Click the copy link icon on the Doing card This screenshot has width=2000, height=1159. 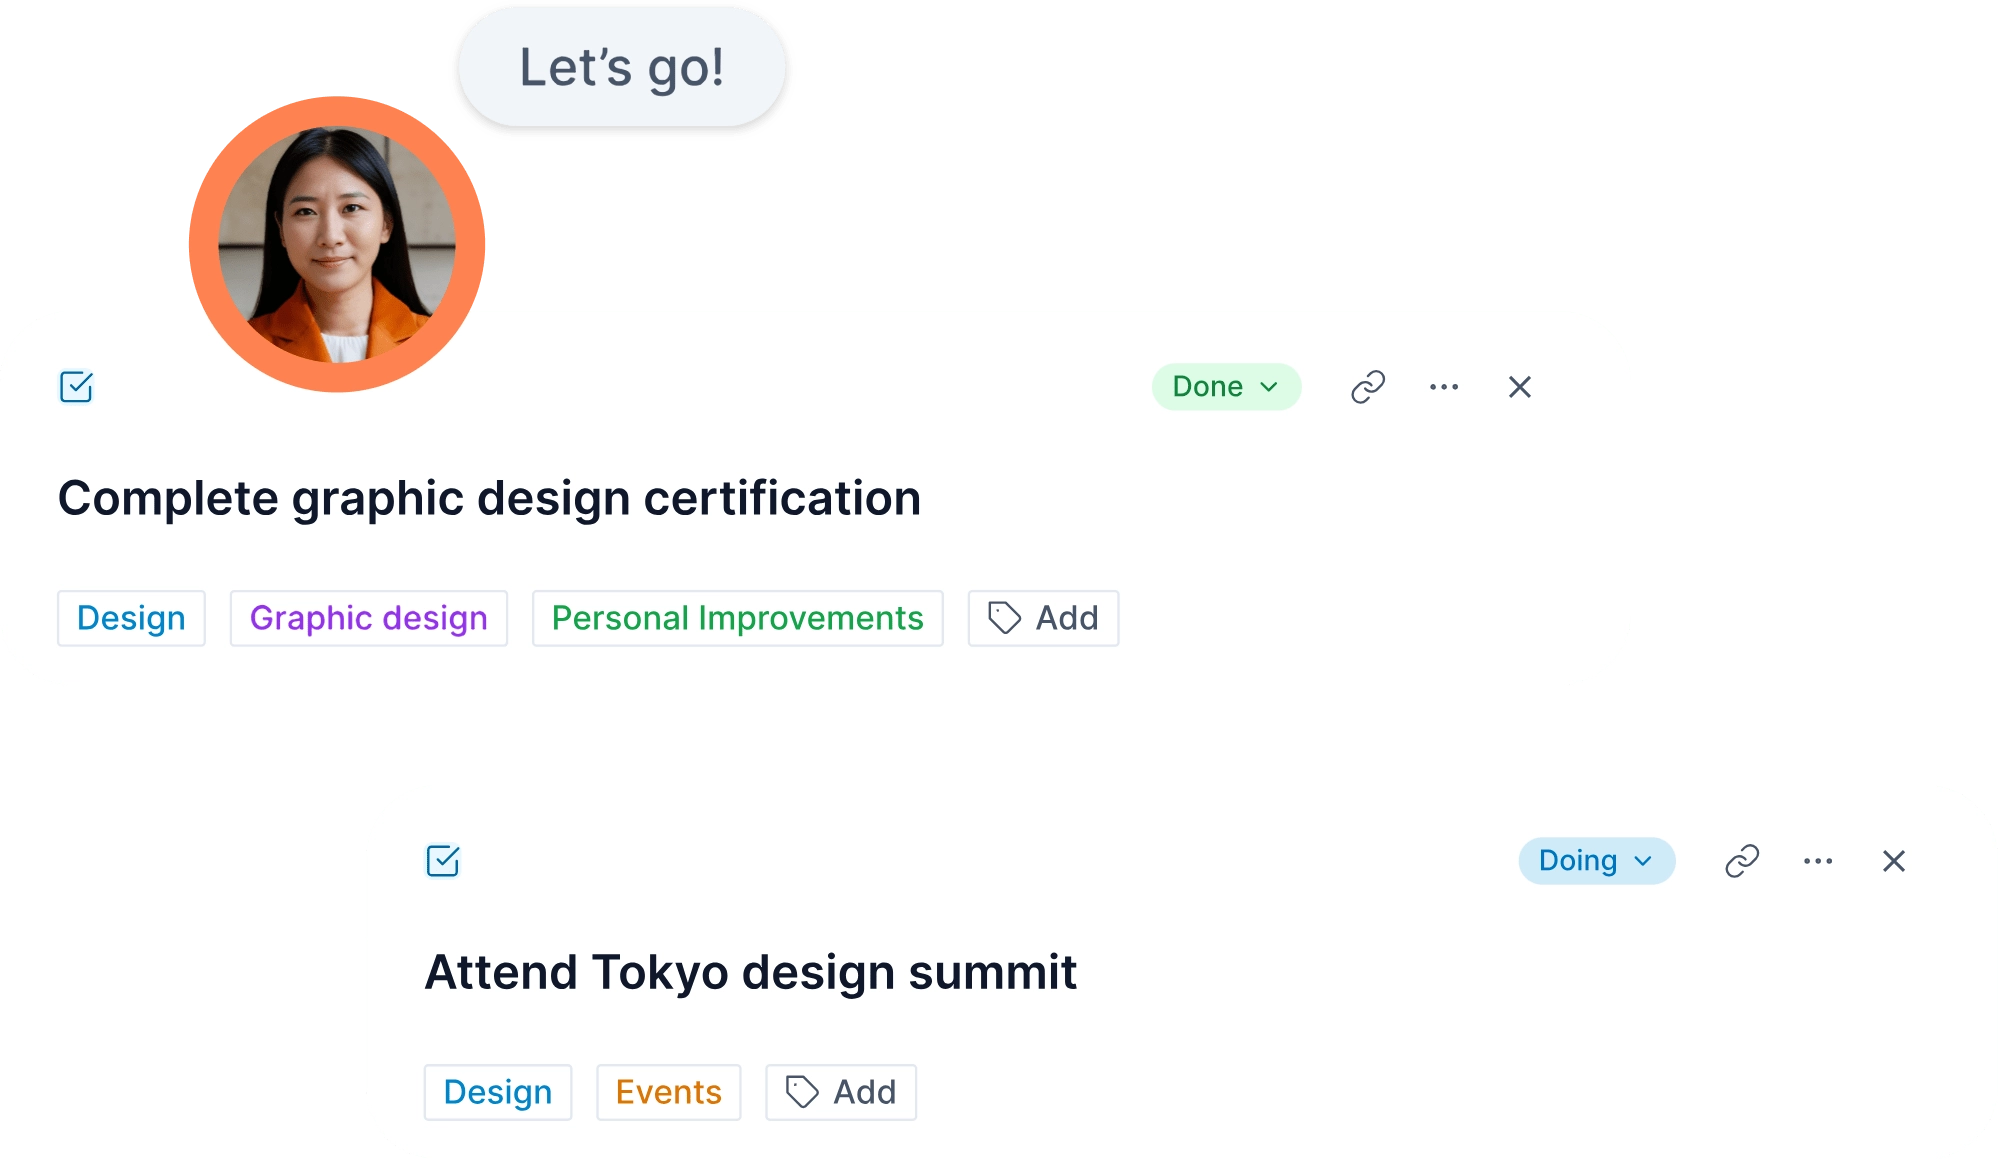(x=1741, y=860)
